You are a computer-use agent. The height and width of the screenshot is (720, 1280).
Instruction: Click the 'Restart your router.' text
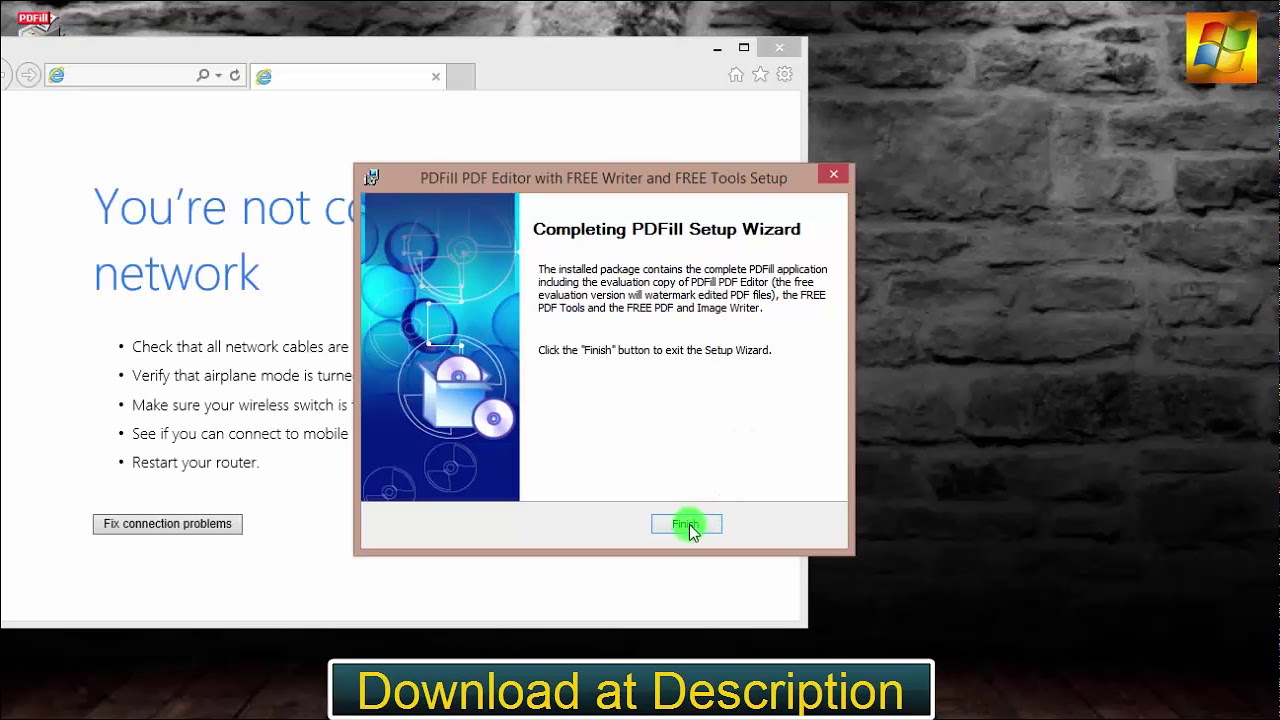click(x=195, y=462)
